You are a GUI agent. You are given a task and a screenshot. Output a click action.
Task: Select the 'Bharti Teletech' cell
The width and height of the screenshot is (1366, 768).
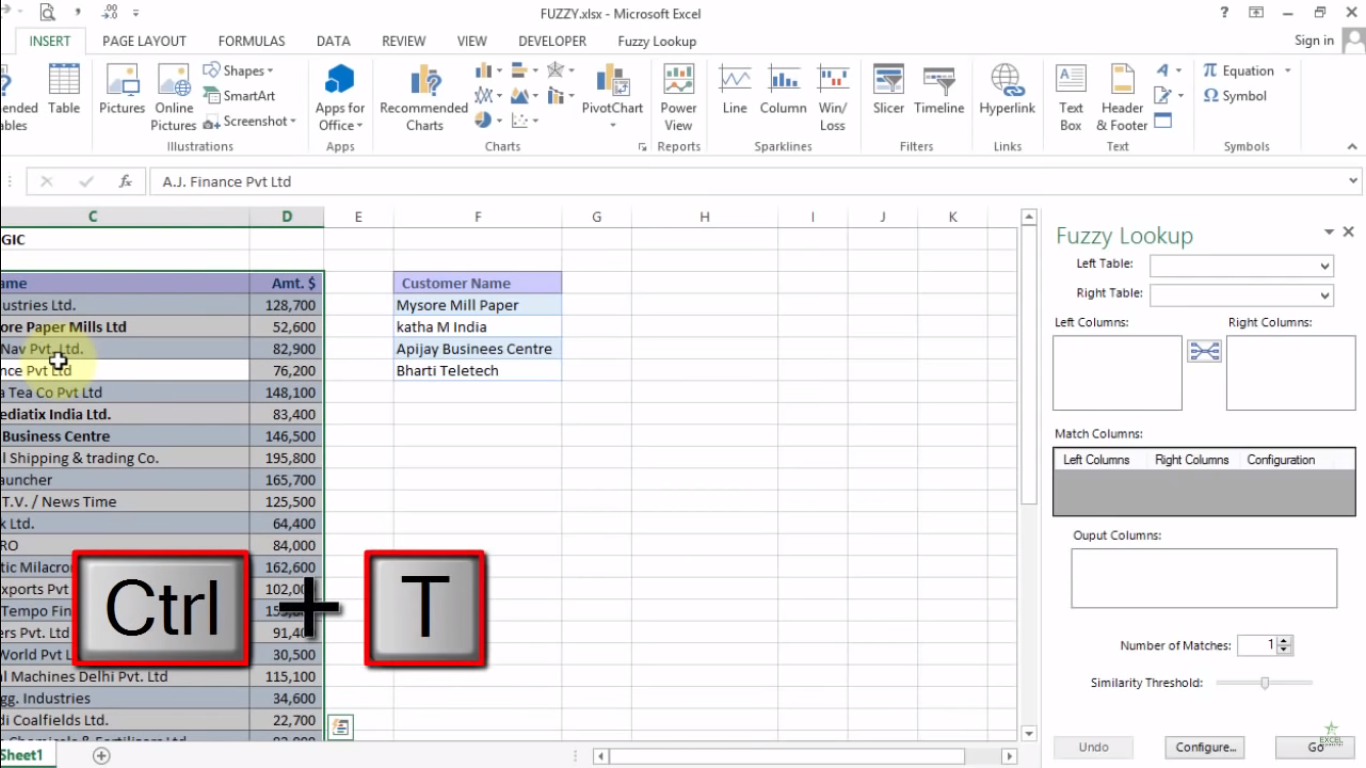(x=478, y=371)
